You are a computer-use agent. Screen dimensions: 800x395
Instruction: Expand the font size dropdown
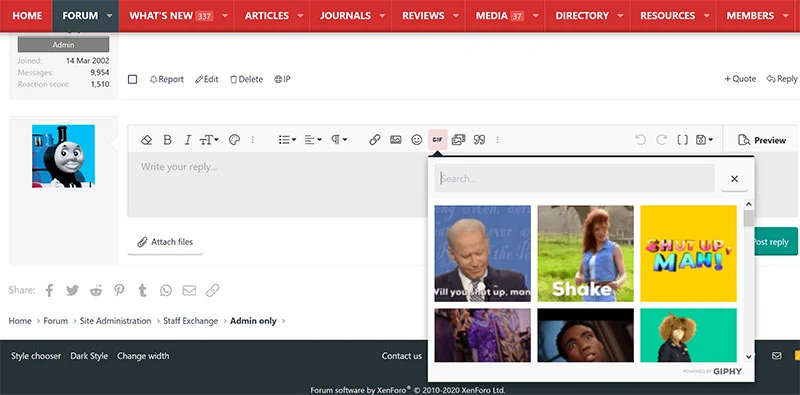(x=209, y=140)
